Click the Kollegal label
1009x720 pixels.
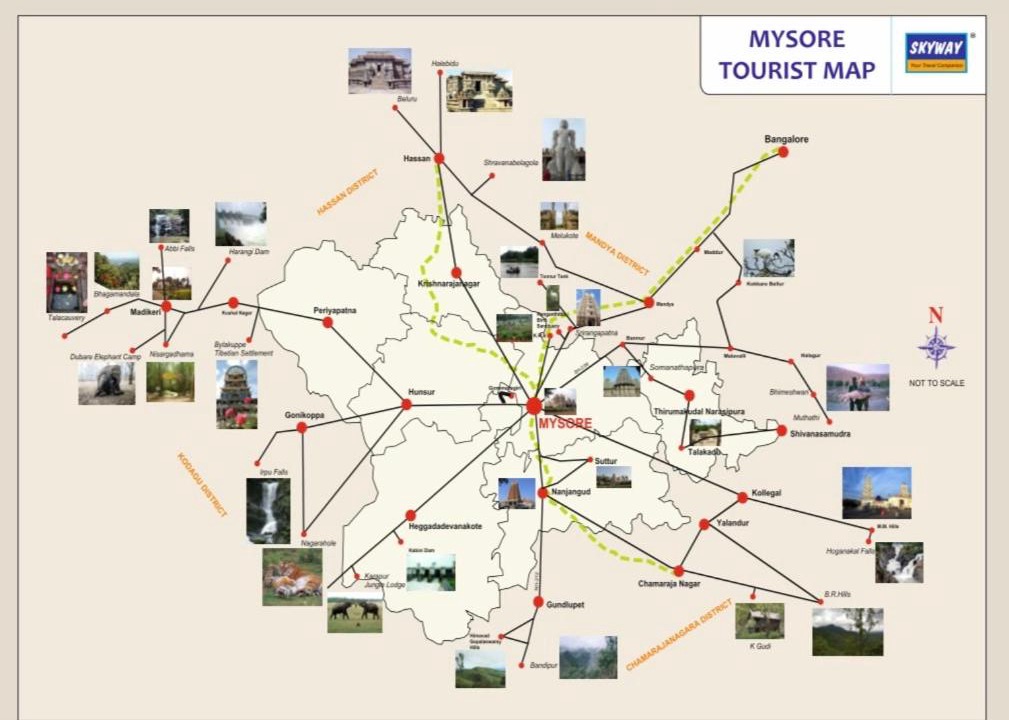click(x=766, y=493)
